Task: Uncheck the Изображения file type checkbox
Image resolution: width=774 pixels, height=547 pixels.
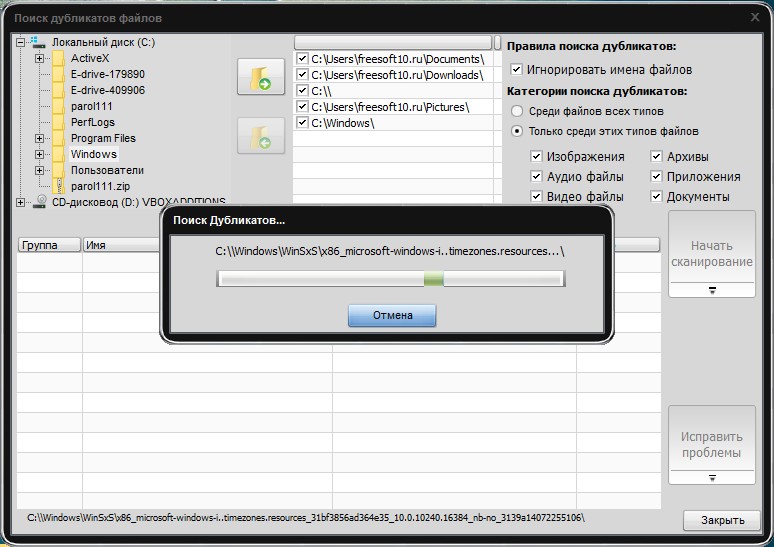Action: [536, 156]
